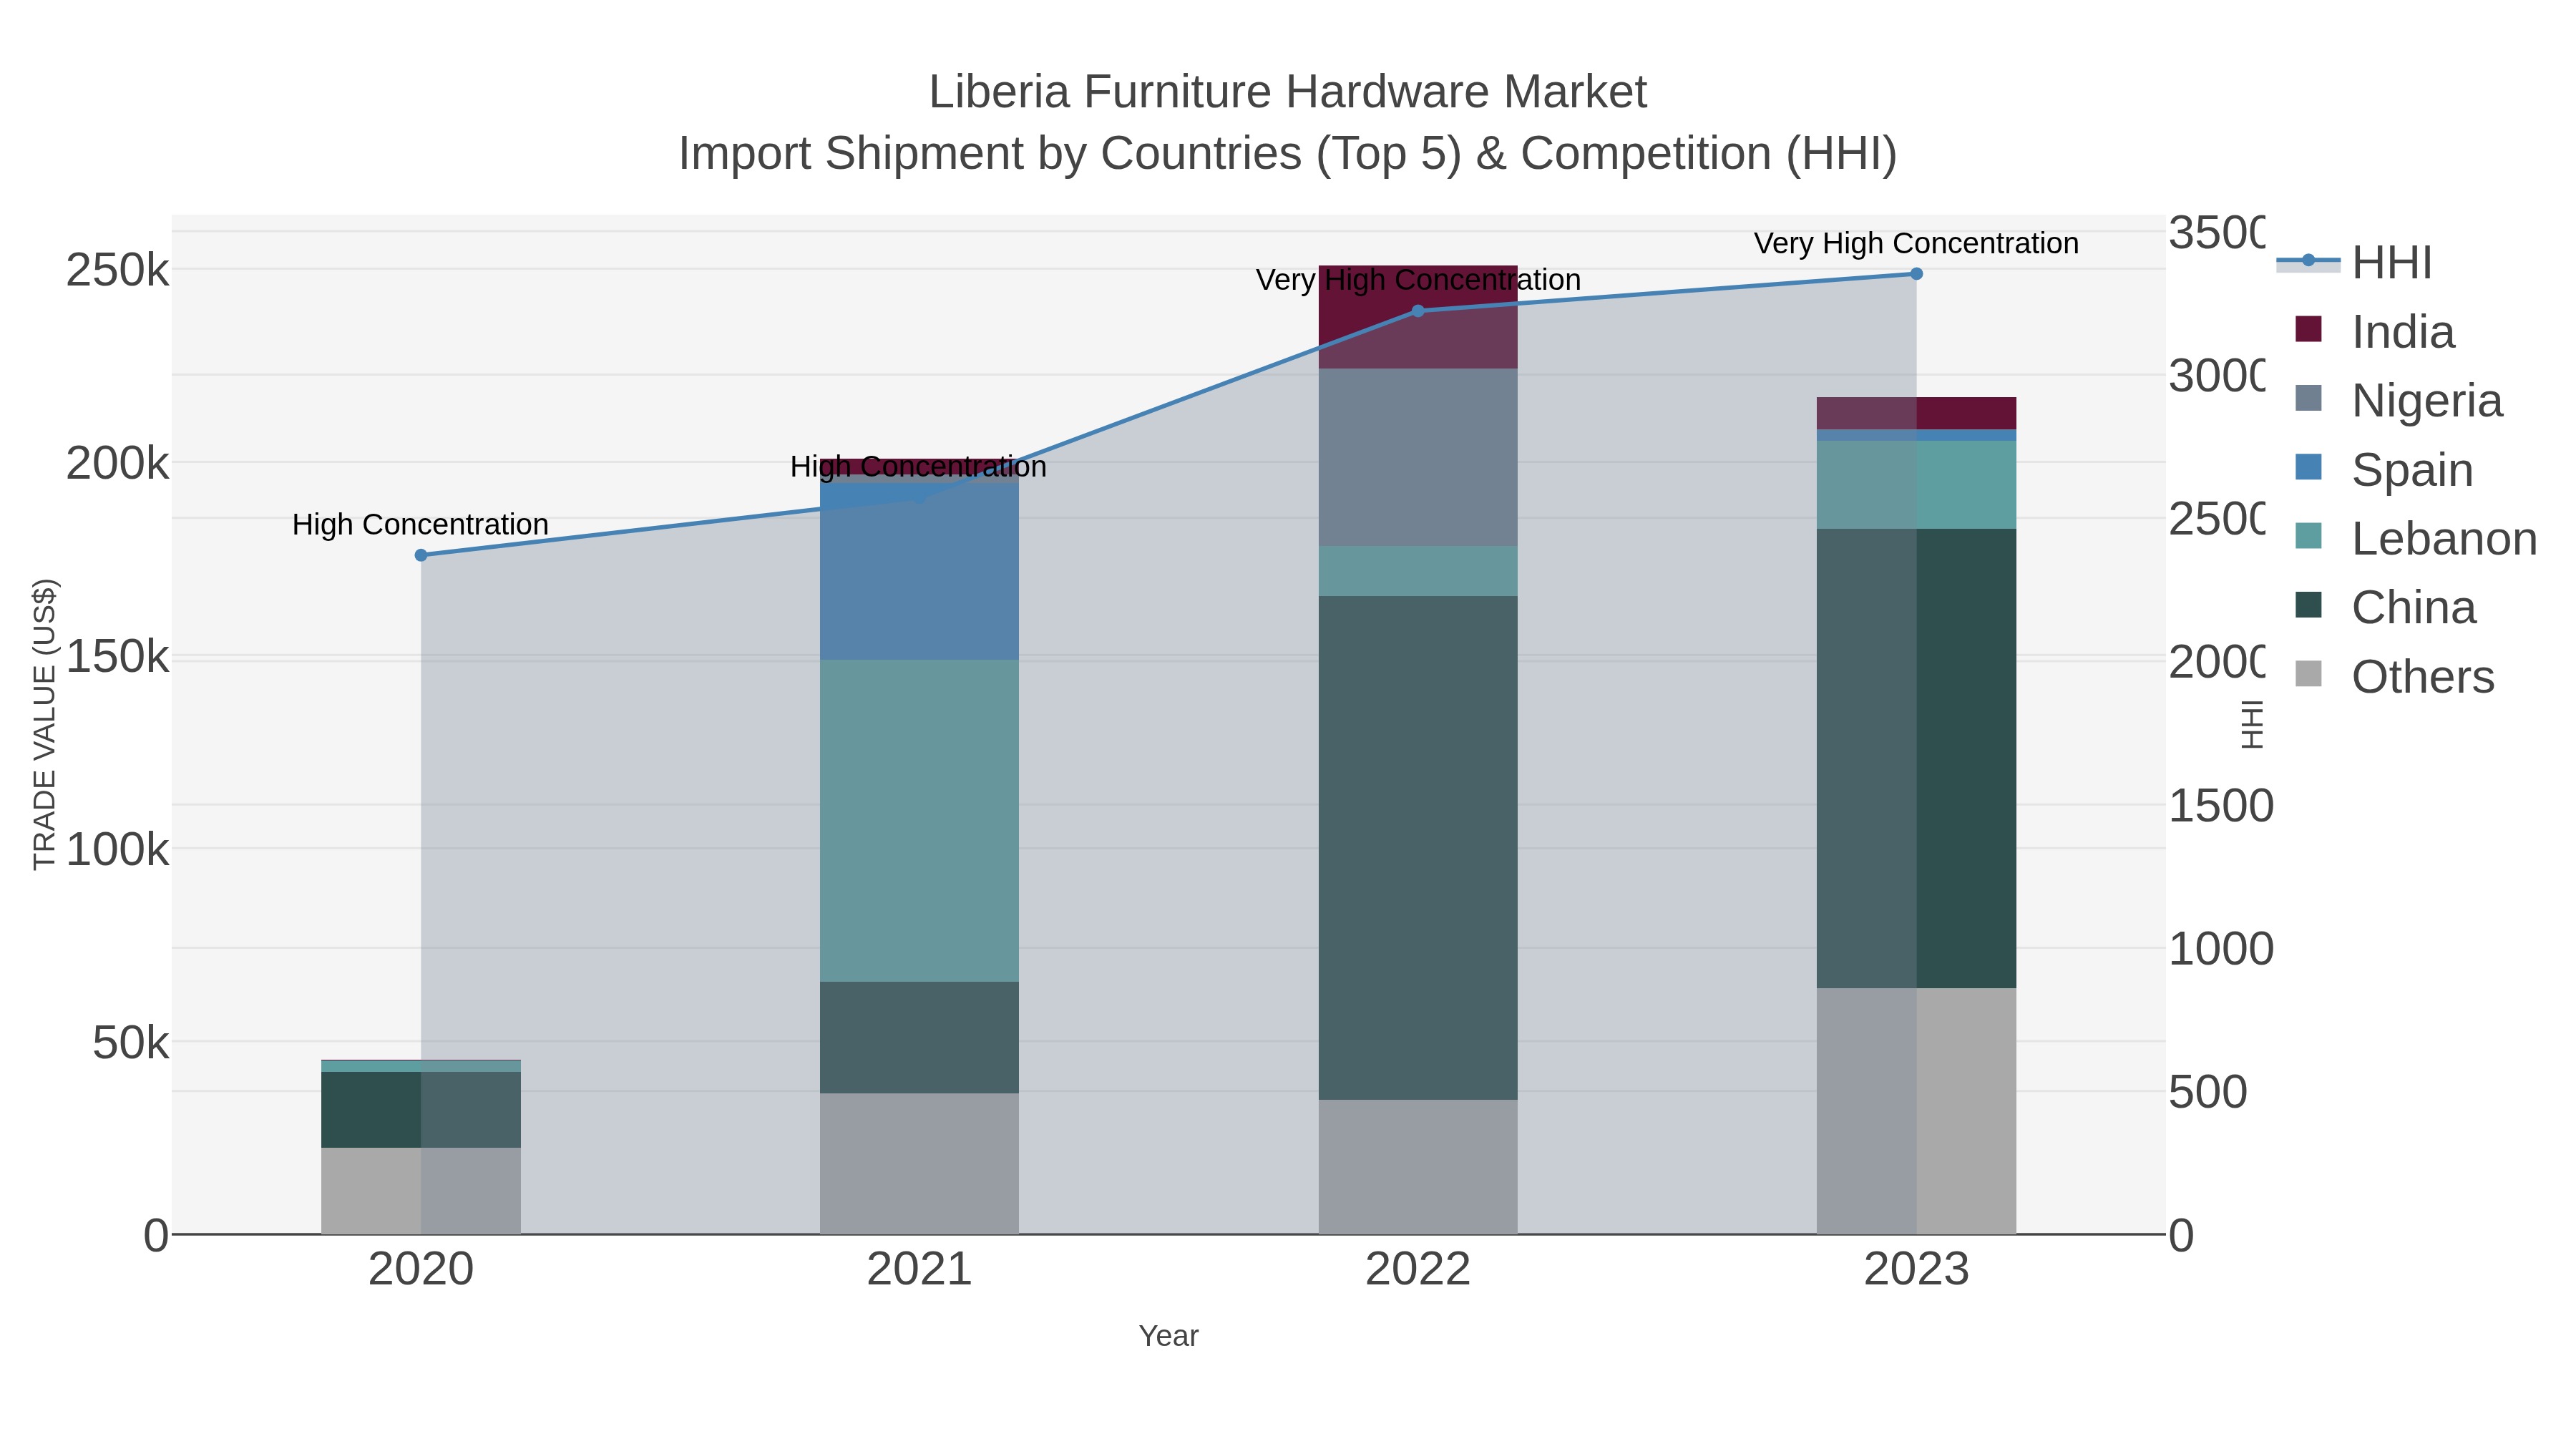2576x1449 pixels.
Task: Select the 2021 China bar segment
Action: point(919,1038)
